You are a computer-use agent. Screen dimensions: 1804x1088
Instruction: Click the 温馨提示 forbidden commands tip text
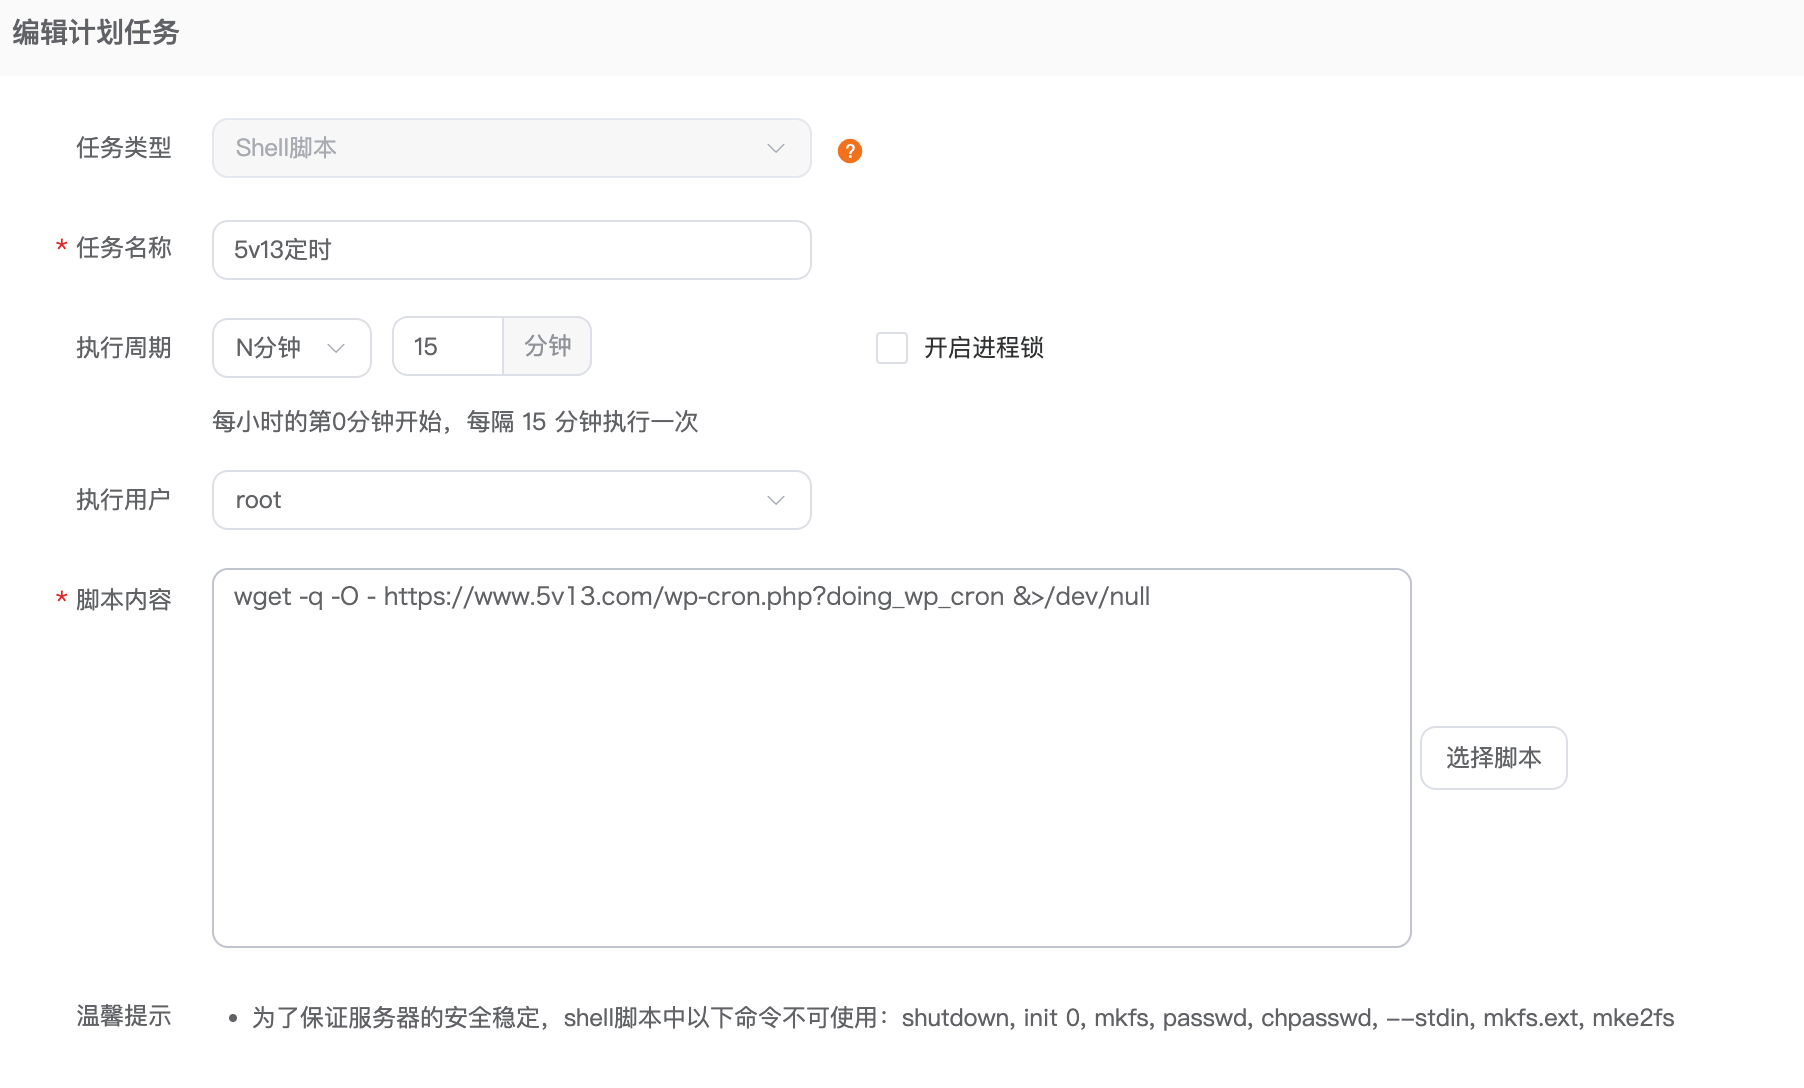[962, 1018]
